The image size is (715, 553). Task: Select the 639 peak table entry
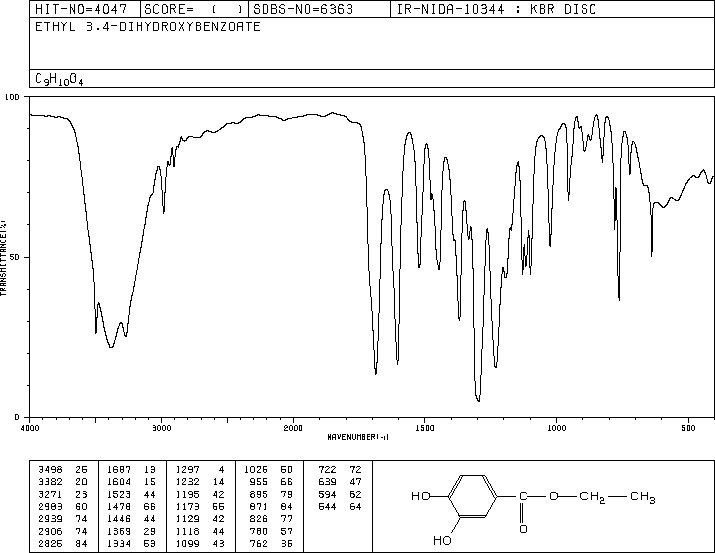327,482
